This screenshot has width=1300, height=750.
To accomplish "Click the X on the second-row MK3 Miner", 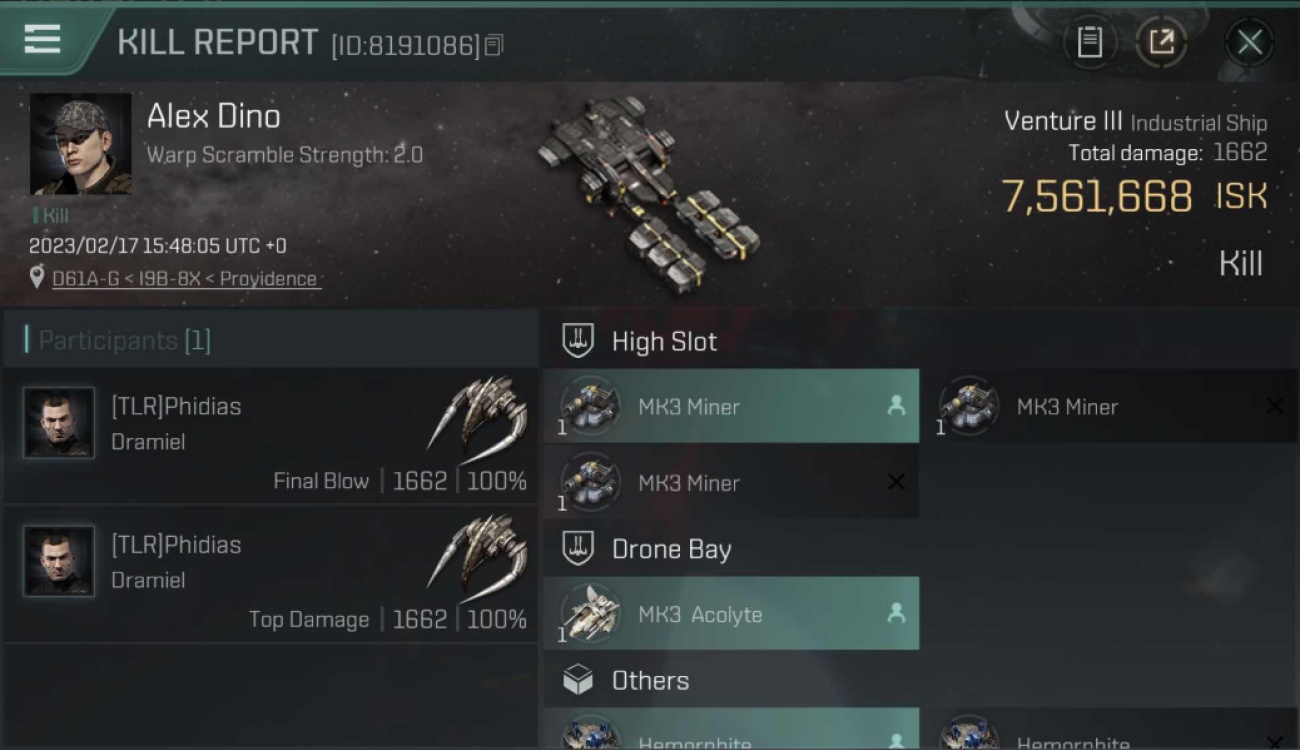I will tap(896, 482).
